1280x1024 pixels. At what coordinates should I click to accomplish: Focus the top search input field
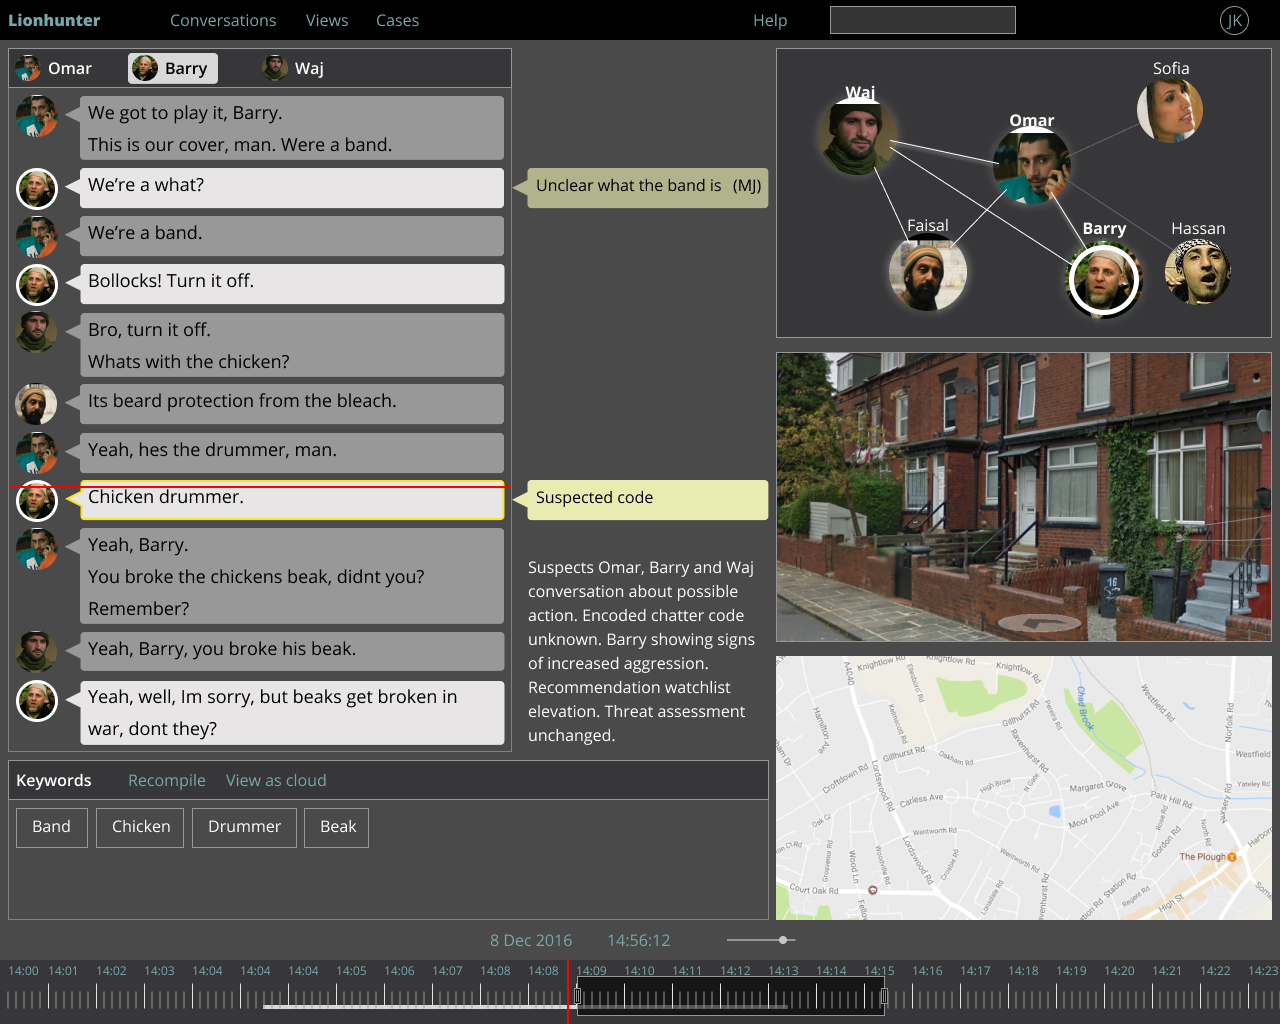tap(923, 20)
